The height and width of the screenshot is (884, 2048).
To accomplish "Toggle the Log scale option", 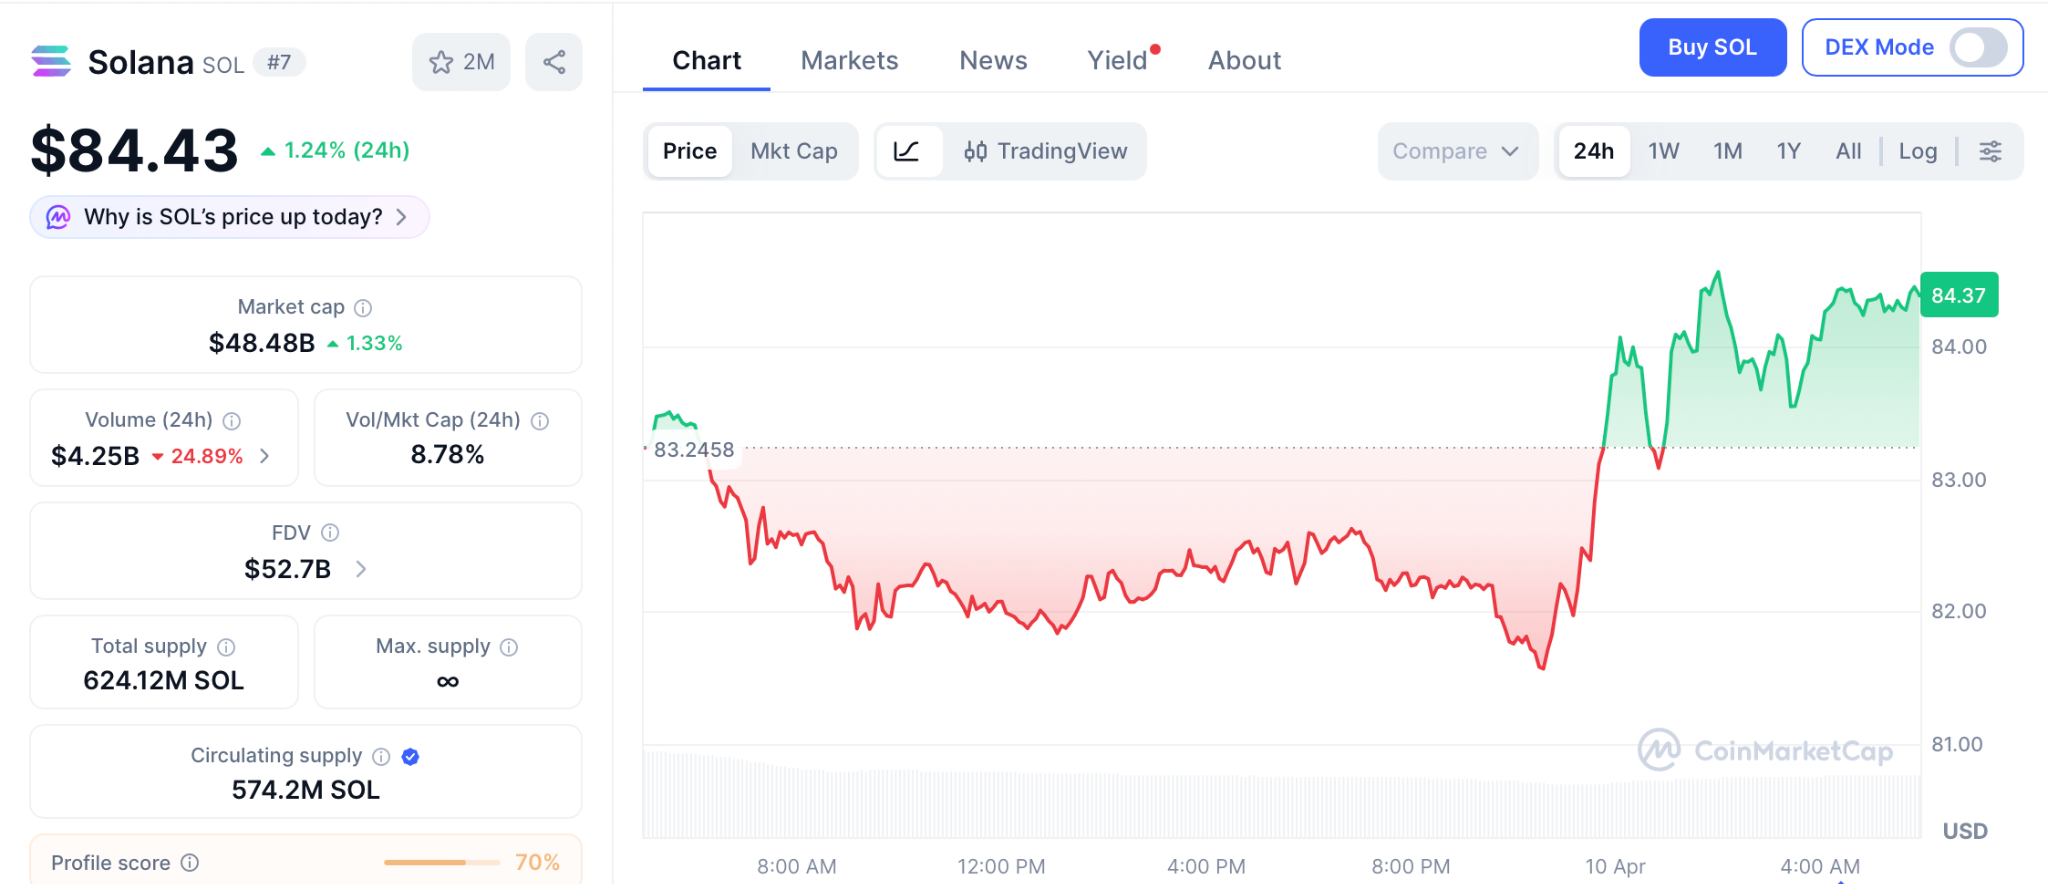I will click(1917, 151).
